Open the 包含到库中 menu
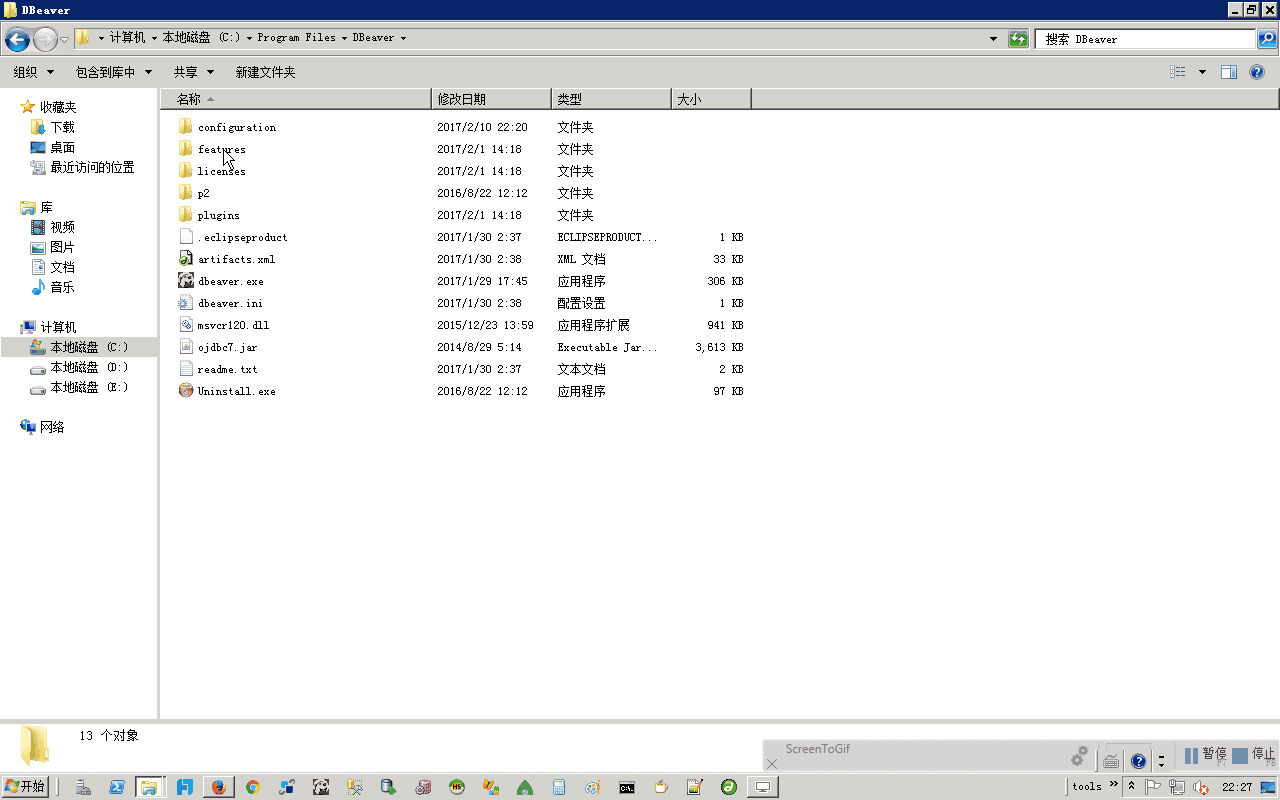Viewport: 1280px width, 800px height. point(114,72)
